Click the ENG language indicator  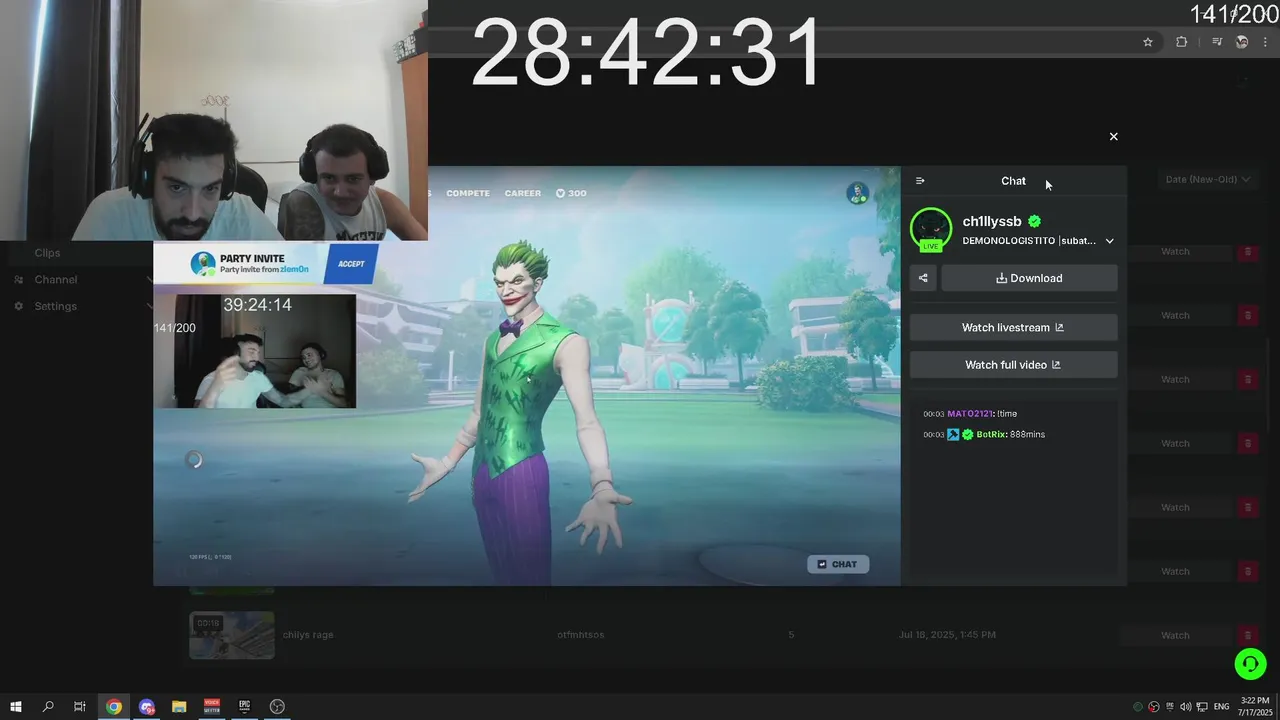[x=1221, y=707]
